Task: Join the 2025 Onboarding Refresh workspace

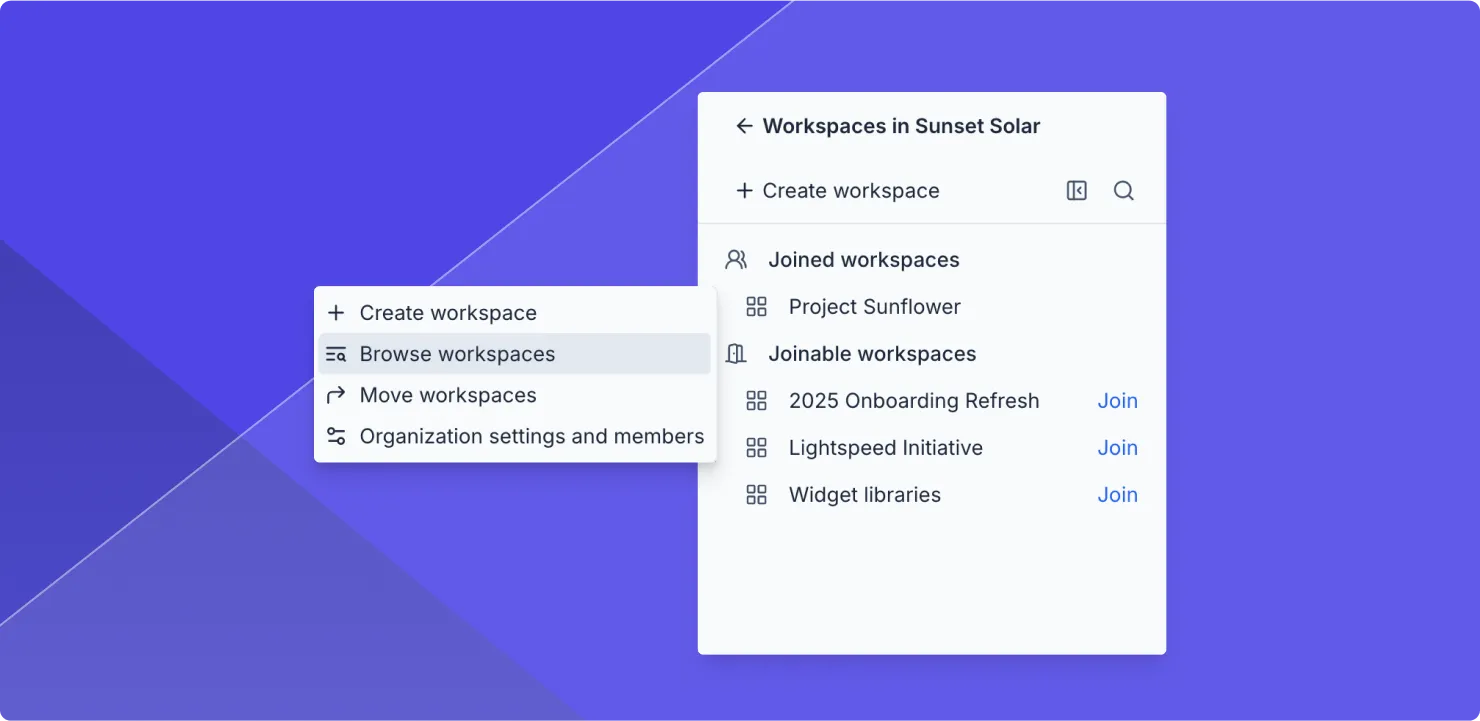Action: pos(1117,401)
